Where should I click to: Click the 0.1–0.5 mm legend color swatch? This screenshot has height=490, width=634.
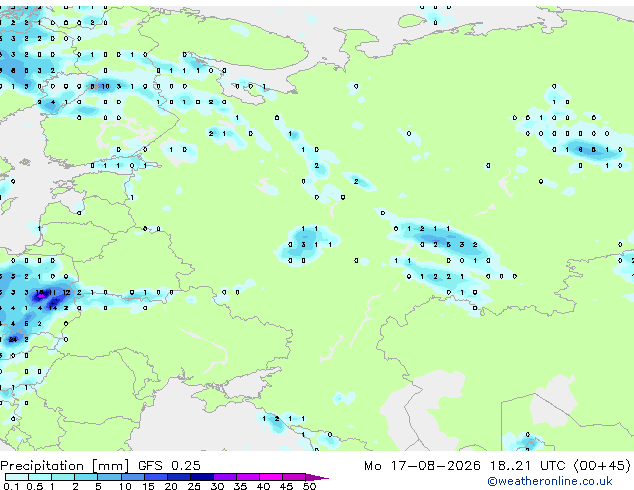tap(17, 477)
